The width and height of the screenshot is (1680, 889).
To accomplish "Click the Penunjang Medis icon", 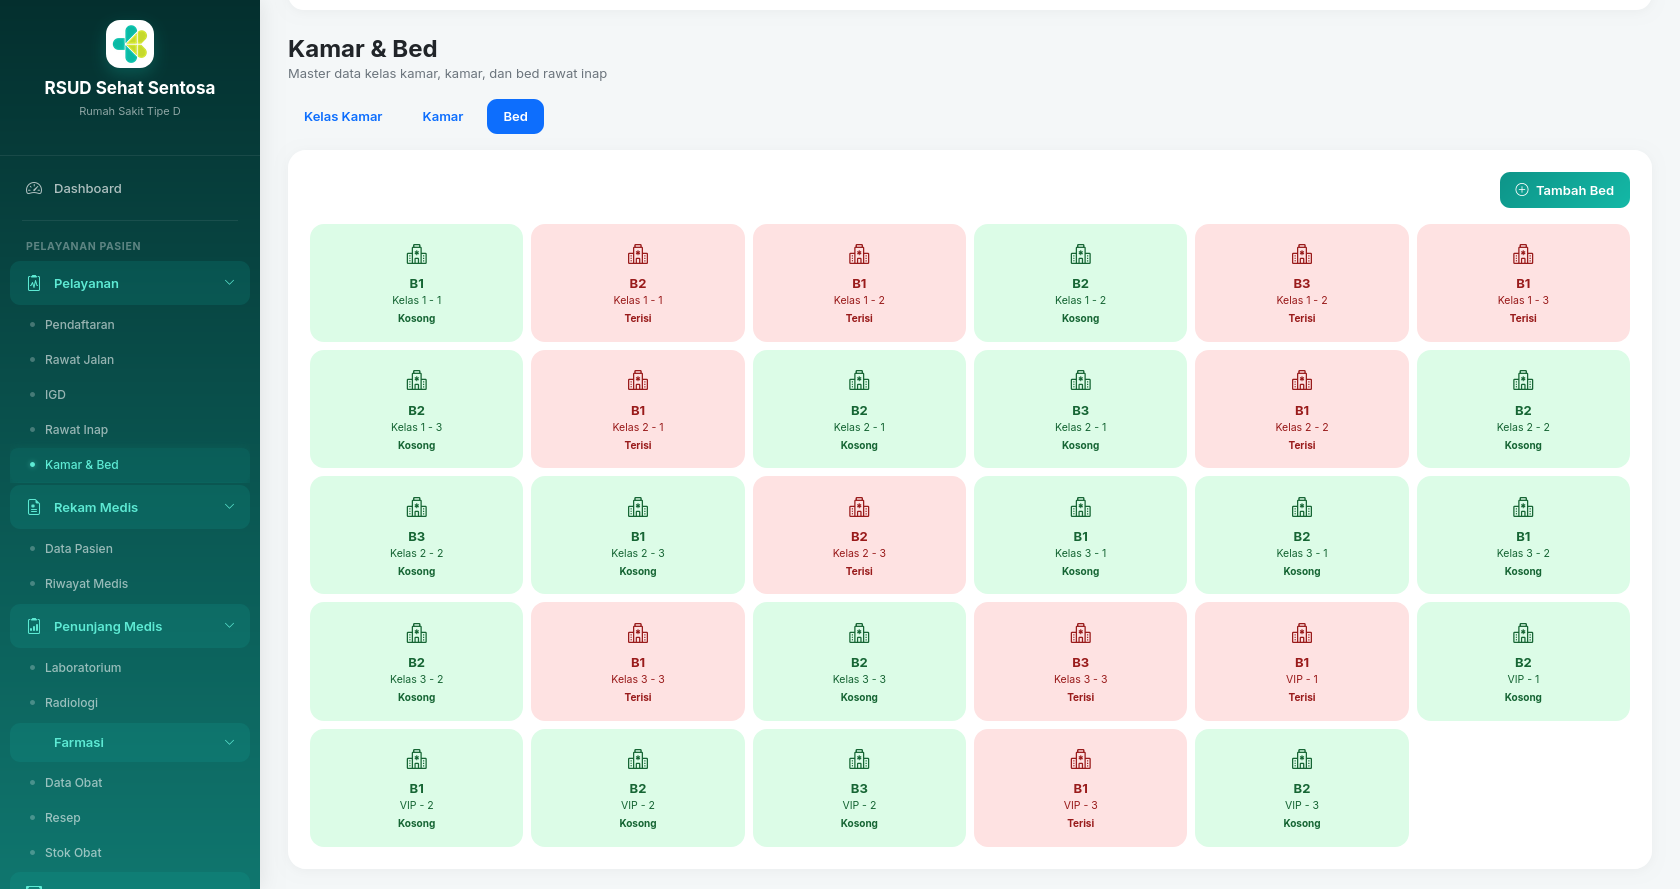I will 34,626.
